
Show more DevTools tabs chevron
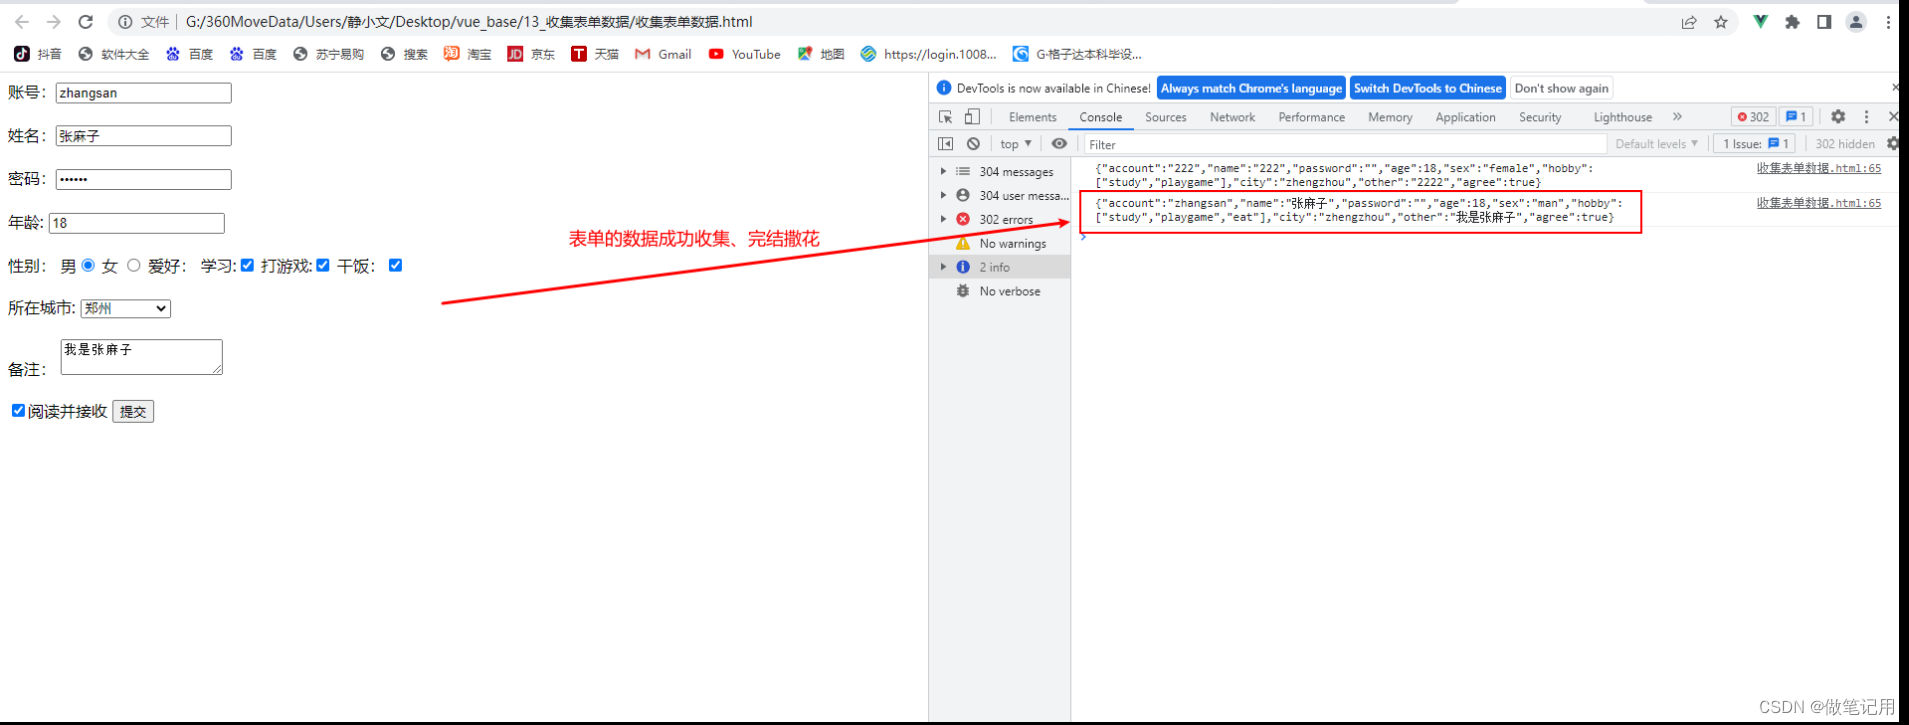click(1677, 117)
